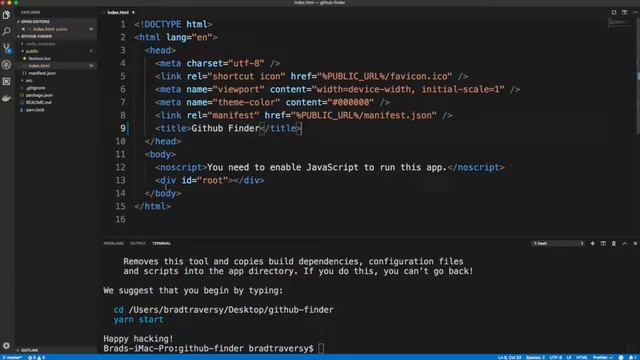Click the Prettier status indicator
The height and width of the screenshot is (360, 640).
(x=602, y=357)
